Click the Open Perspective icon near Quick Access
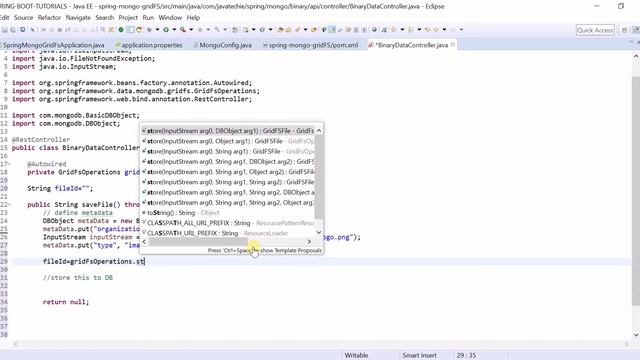Screen dimensions: 640x360 tap(624, 30)
